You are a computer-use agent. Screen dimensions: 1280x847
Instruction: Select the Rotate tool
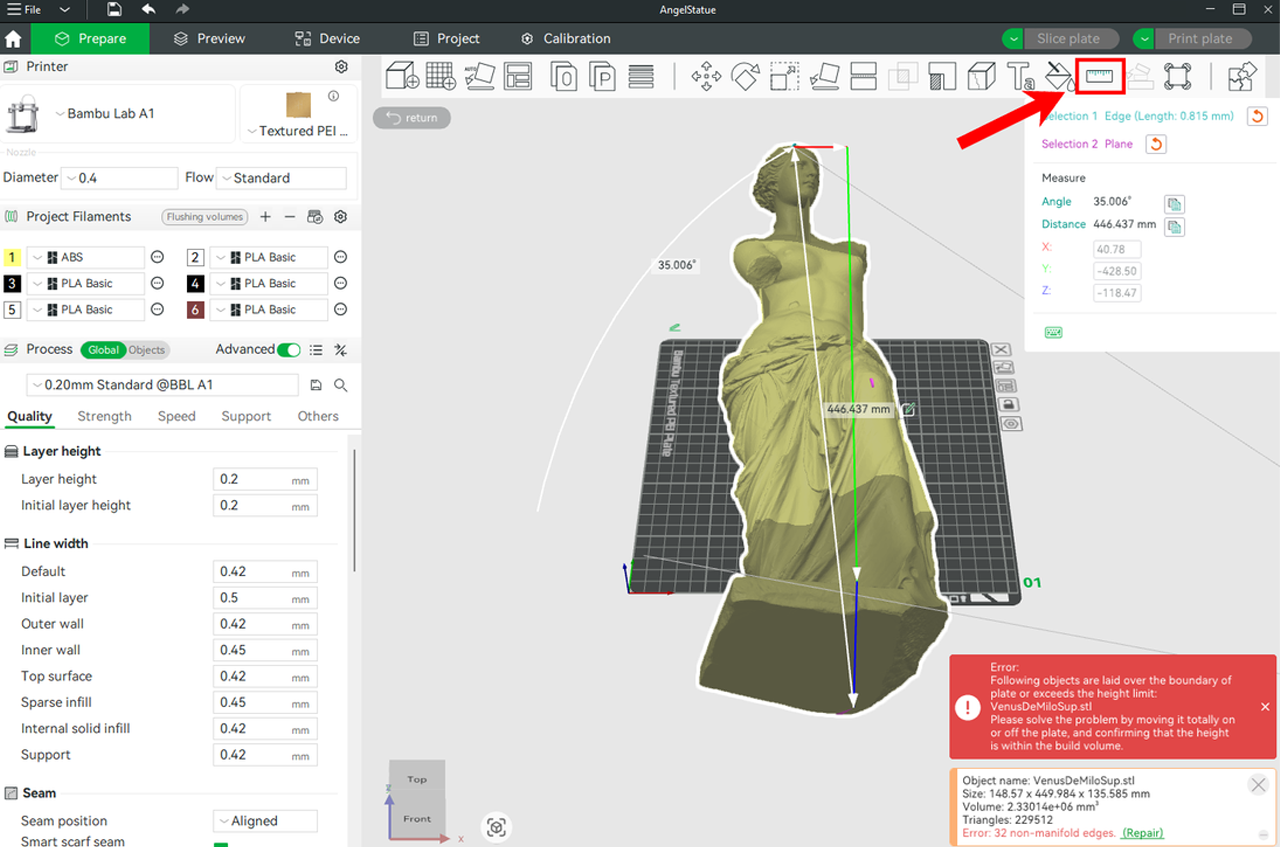(x=745, y=76)
